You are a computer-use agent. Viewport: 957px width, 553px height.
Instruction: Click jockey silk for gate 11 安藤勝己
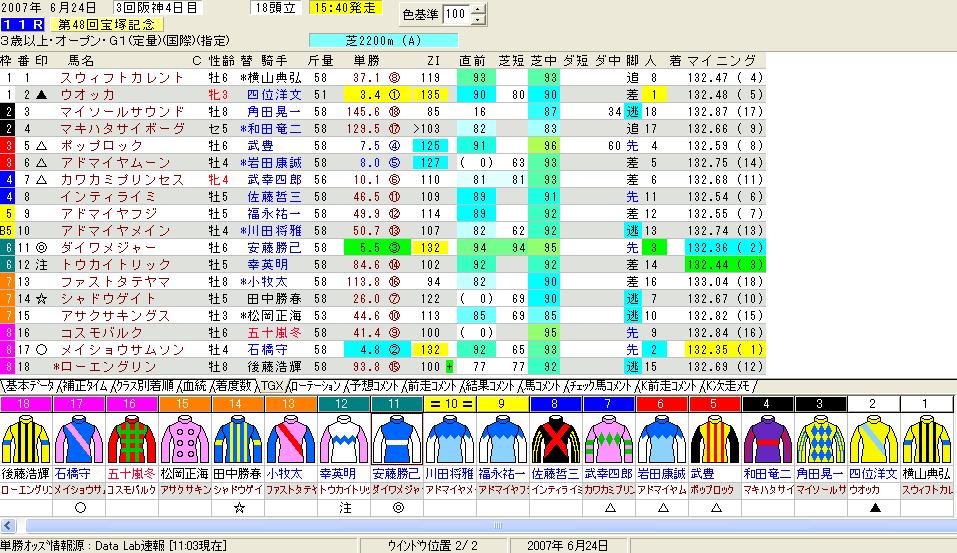pyautogui.click(x=397, y=439)
